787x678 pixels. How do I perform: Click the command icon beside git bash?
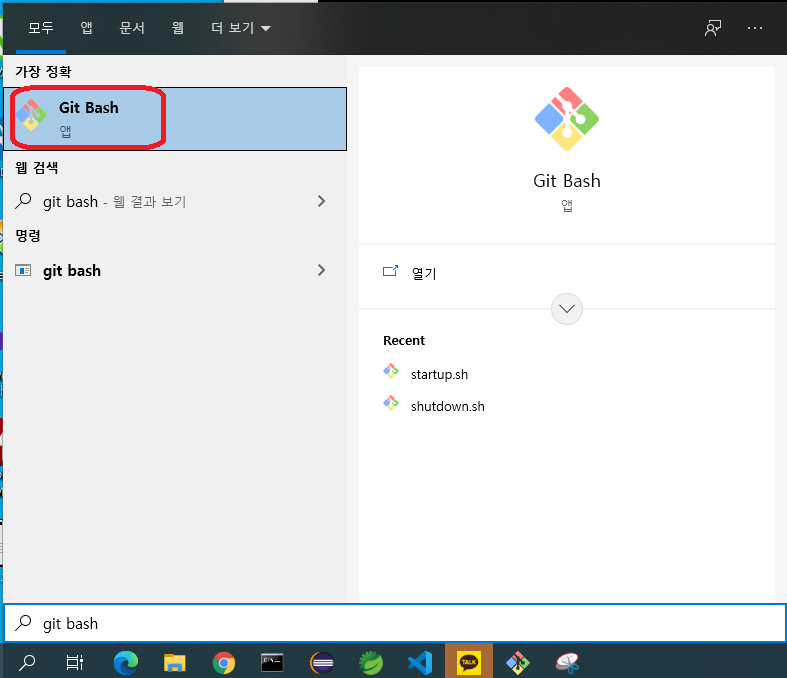(23, 270)
